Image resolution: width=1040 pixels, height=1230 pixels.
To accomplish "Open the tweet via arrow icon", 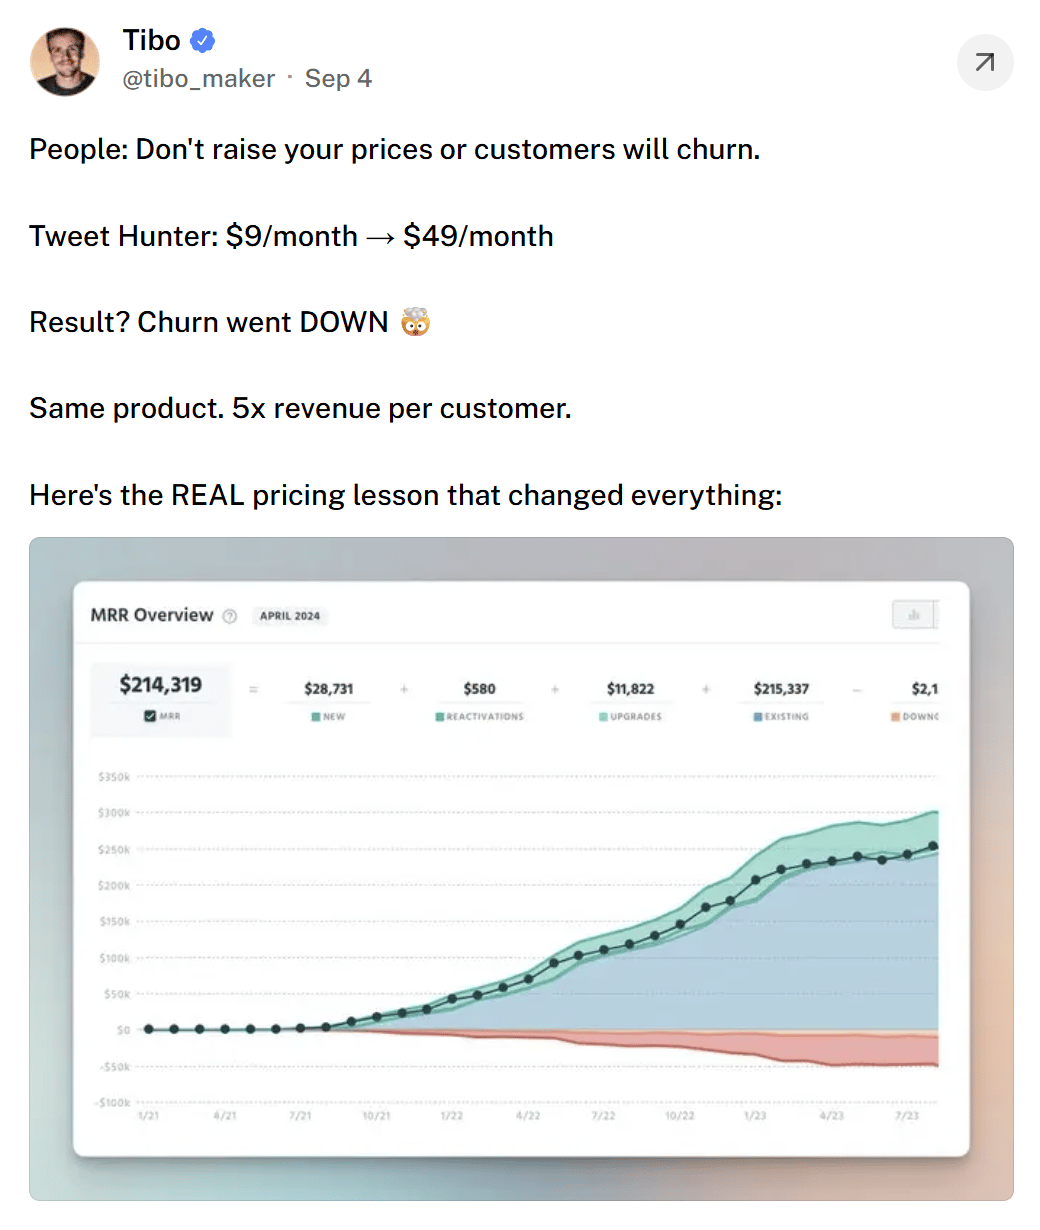I will tap(985, 63).
